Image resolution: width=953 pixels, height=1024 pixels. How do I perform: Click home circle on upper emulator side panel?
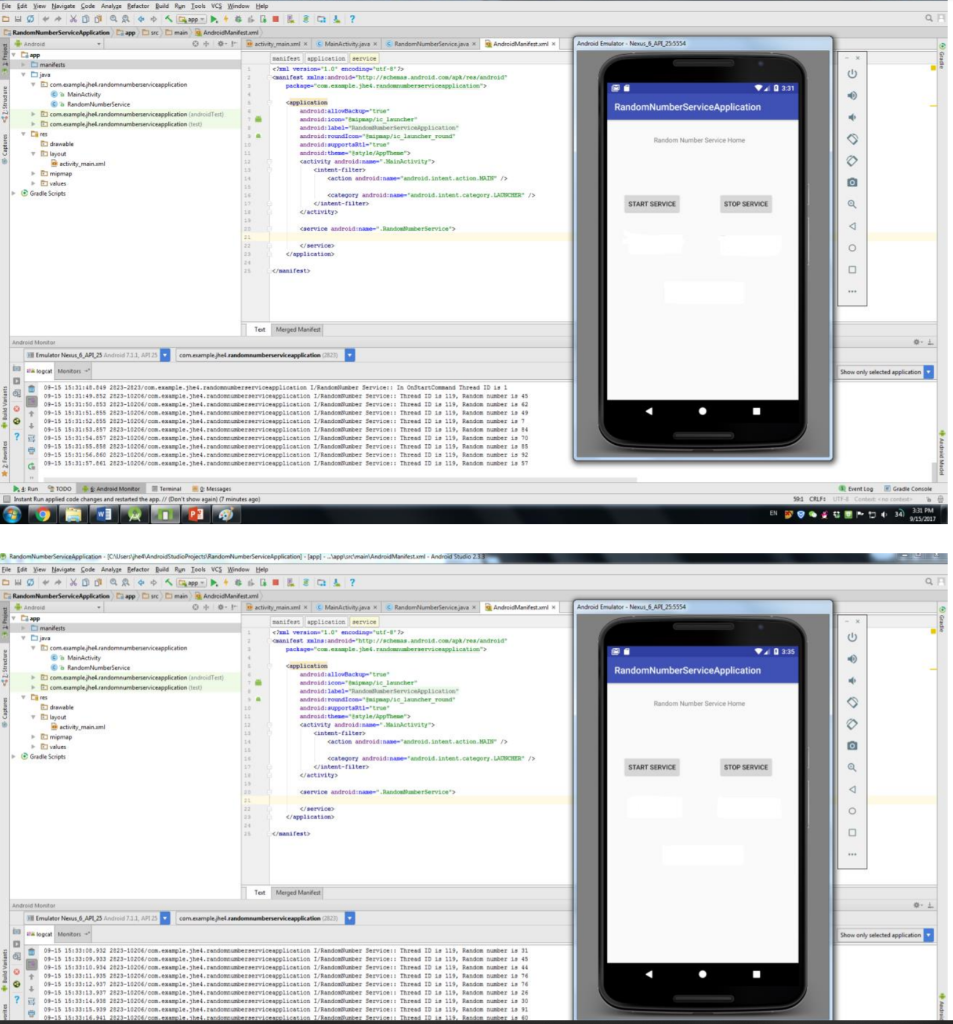point(852,248)
